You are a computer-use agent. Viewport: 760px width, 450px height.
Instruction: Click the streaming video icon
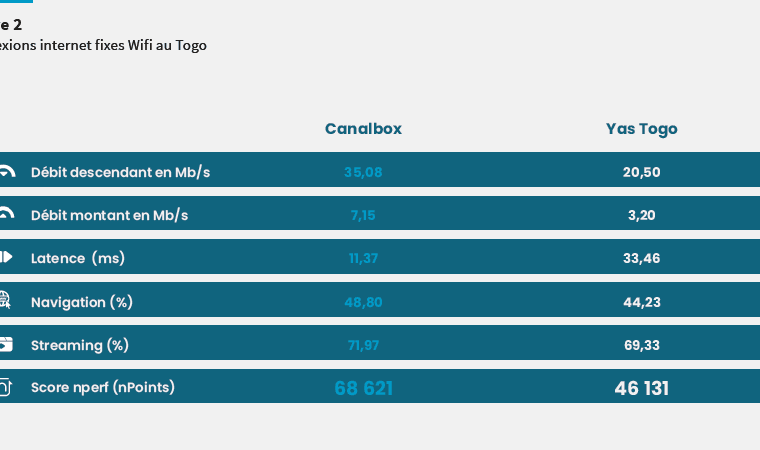point(6,344)
